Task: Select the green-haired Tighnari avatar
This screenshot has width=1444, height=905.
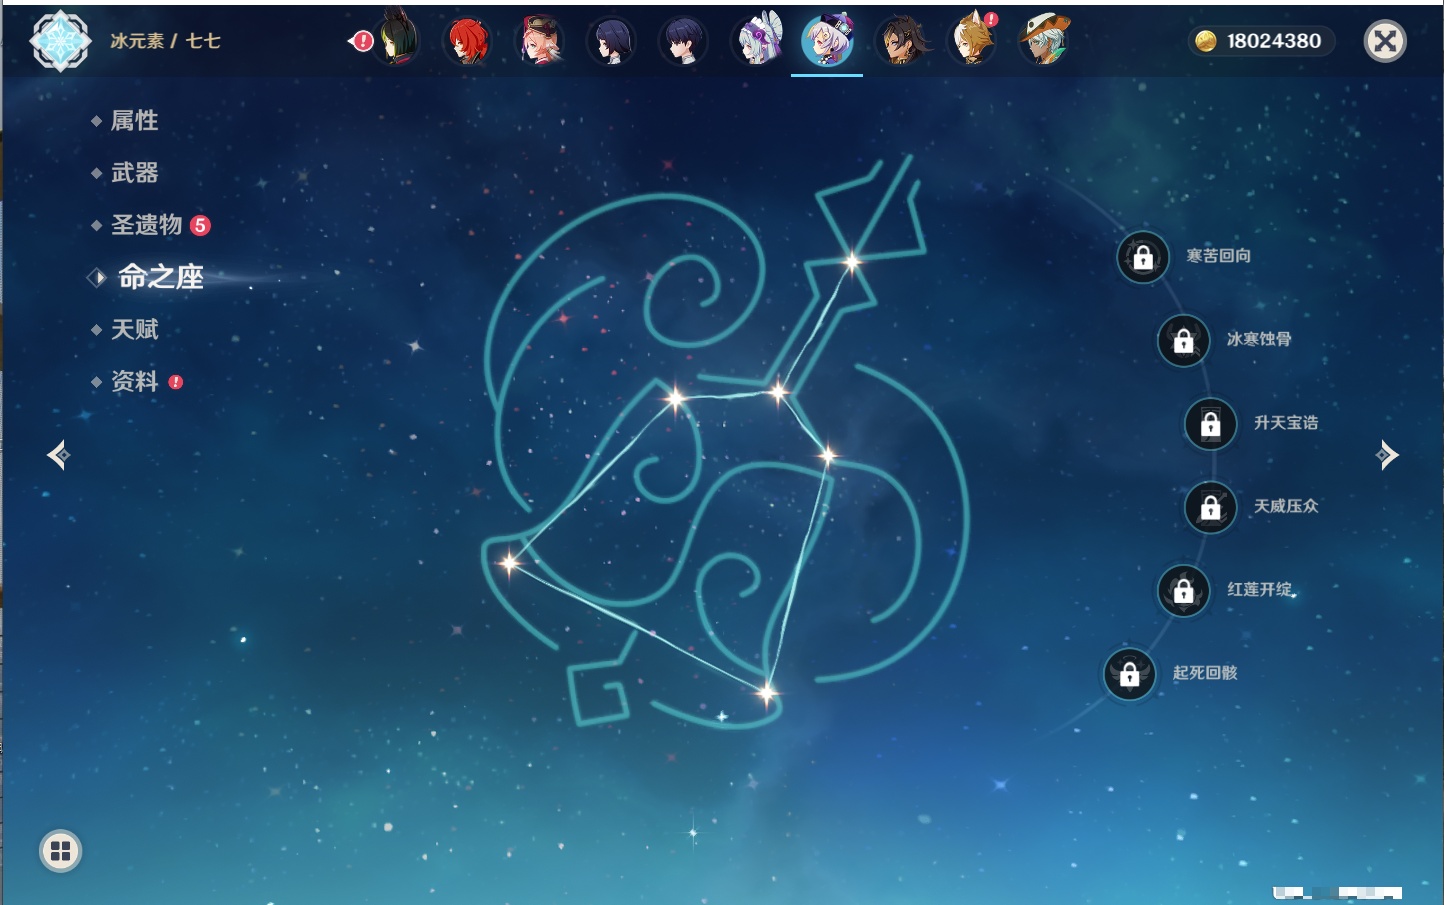Action: (x=397, y=40)
